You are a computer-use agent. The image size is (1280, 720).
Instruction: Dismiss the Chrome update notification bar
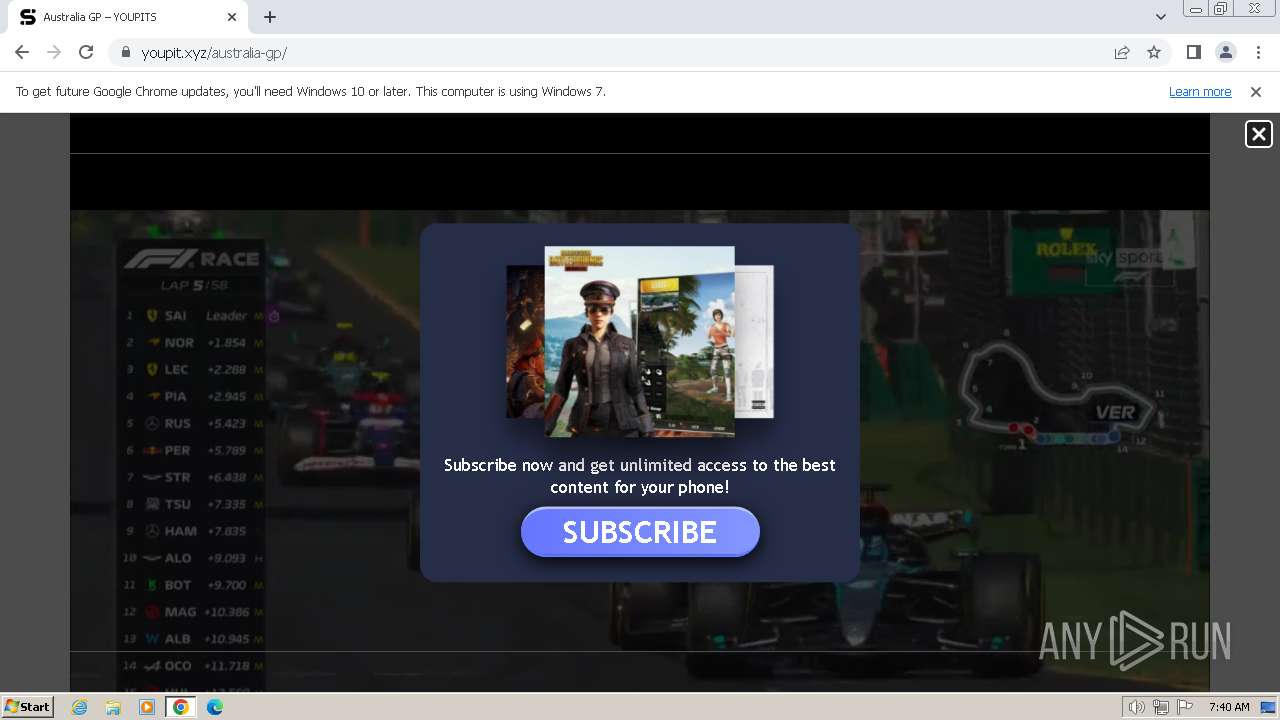click(x=1256, y=91)
